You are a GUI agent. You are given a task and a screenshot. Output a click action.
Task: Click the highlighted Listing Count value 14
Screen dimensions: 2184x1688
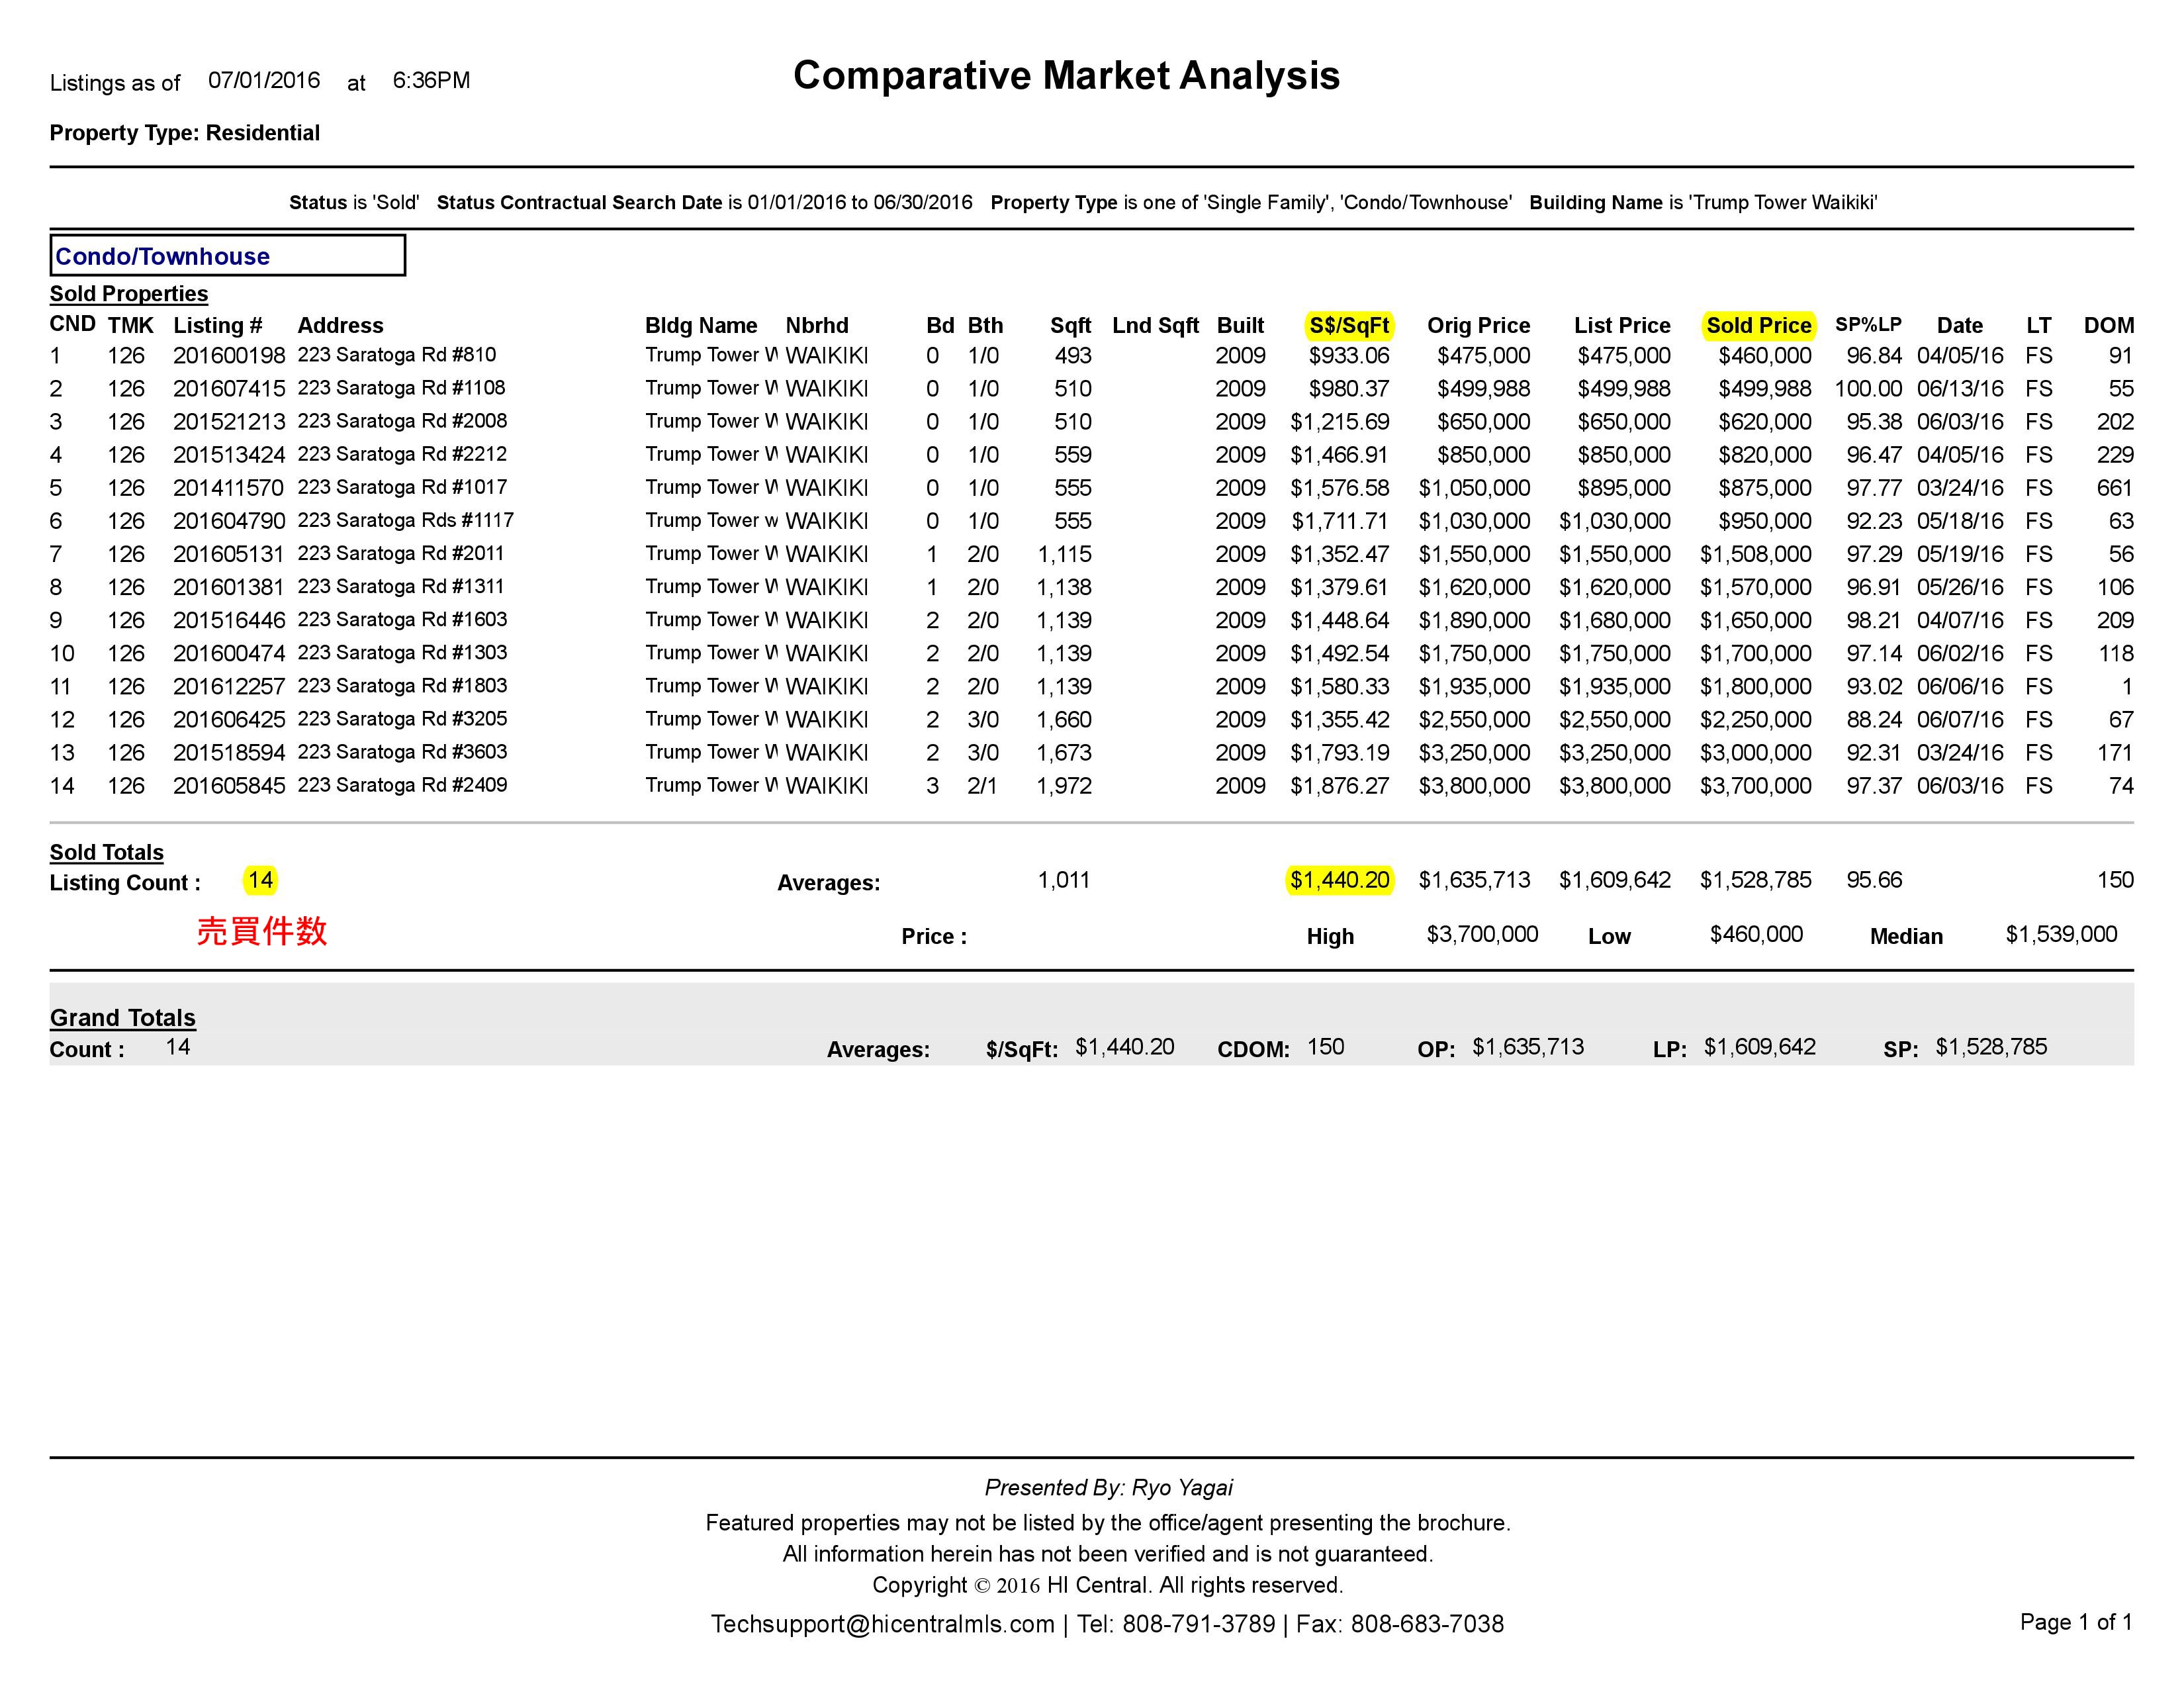[260, 880]
